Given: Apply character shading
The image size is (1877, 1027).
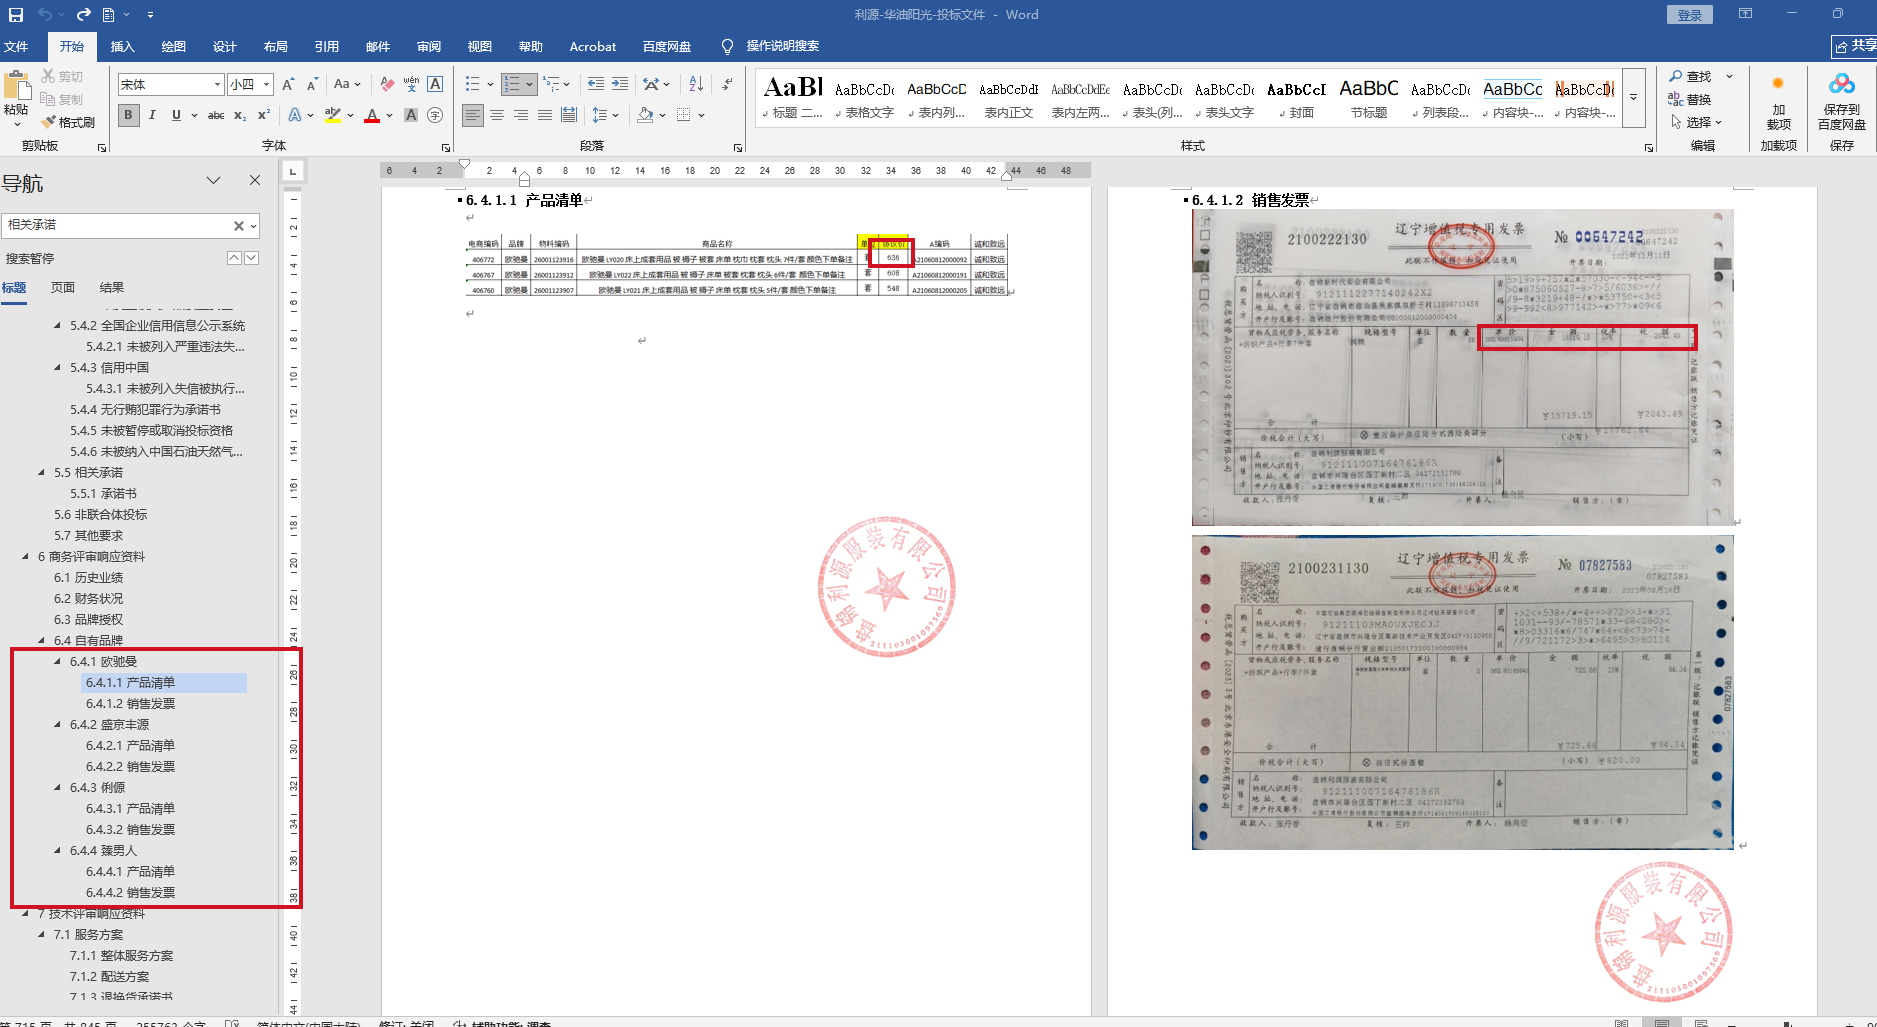Looking at the screenshot, I should tap(411, 115).
